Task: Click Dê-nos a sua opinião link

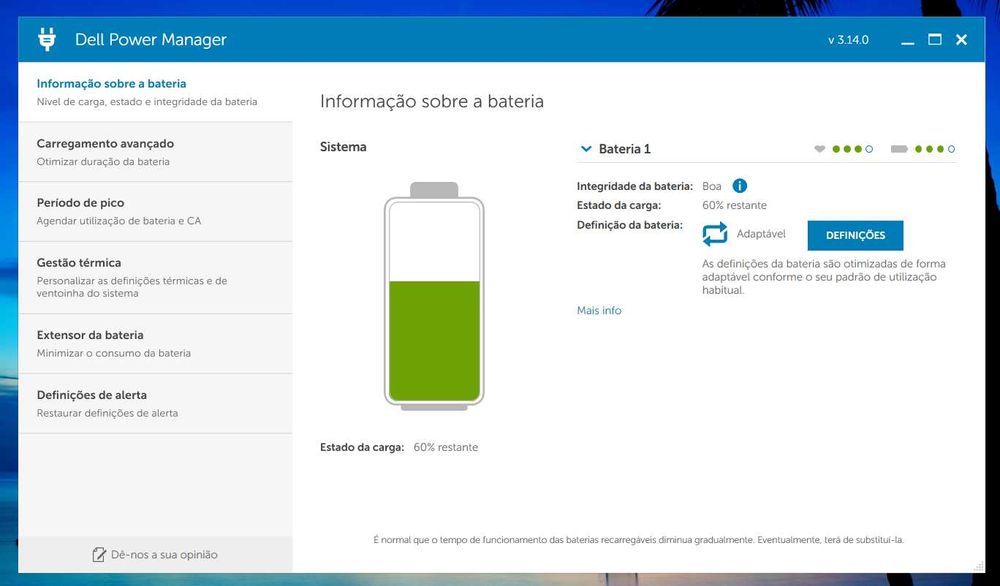Action: [164, 555]
